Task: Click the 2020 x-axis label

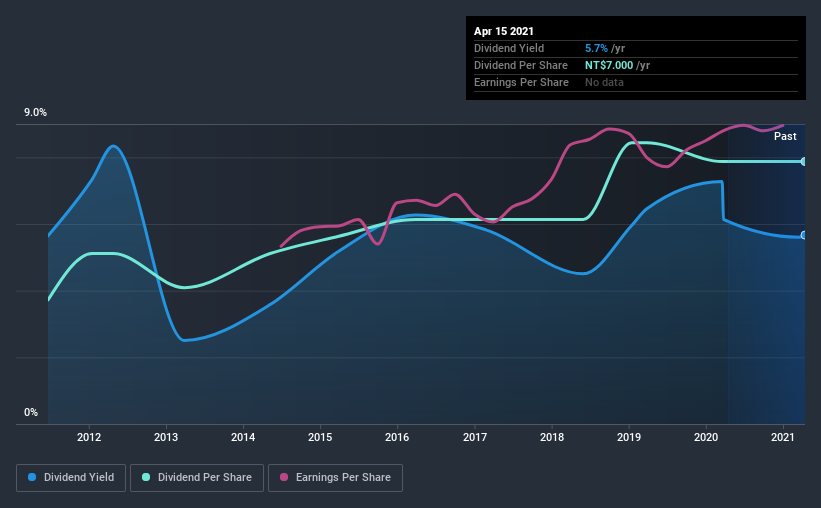Action: coord(706,437)
